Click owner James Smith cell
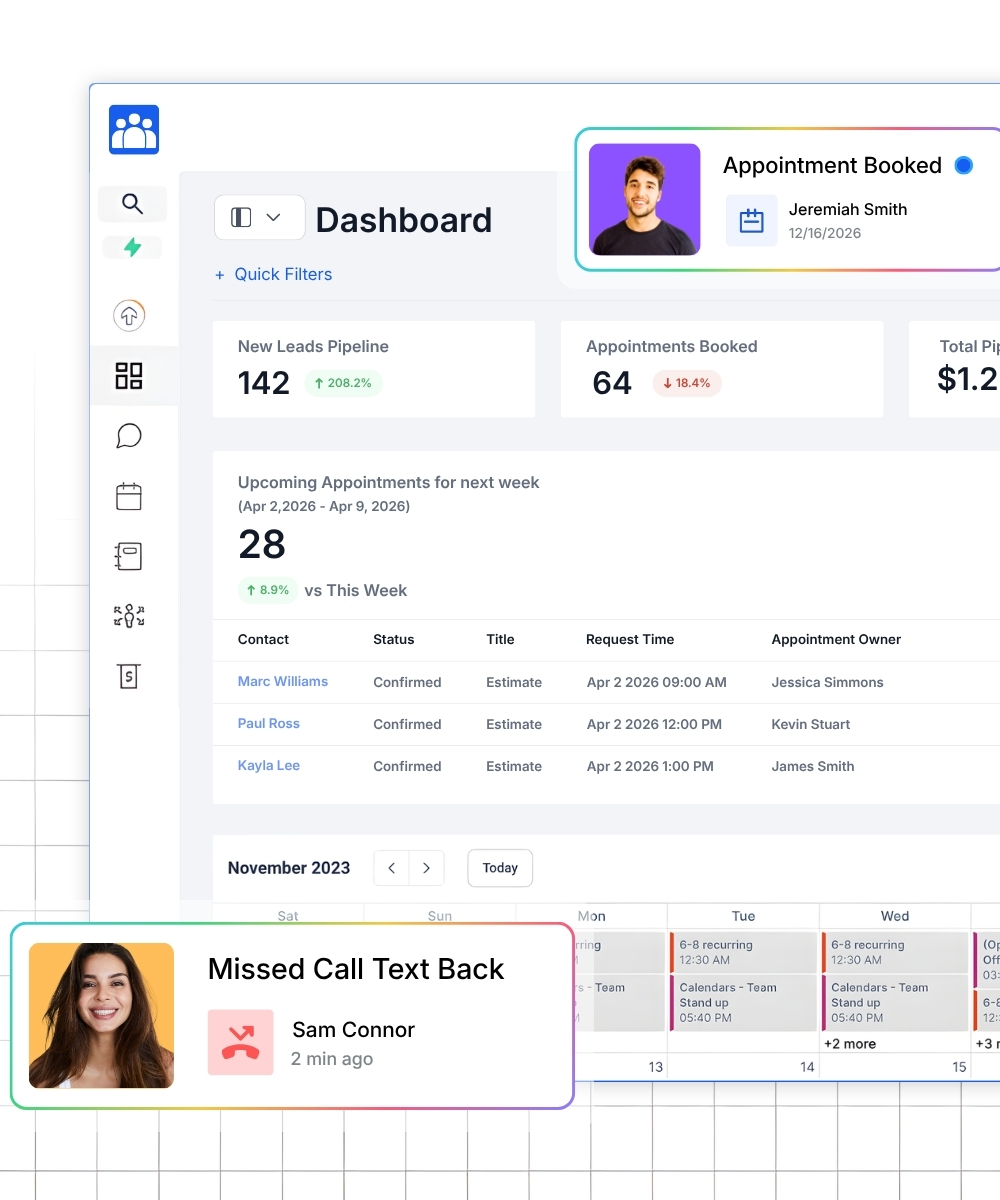The image size is (1000, 1200). pos(813,766)
